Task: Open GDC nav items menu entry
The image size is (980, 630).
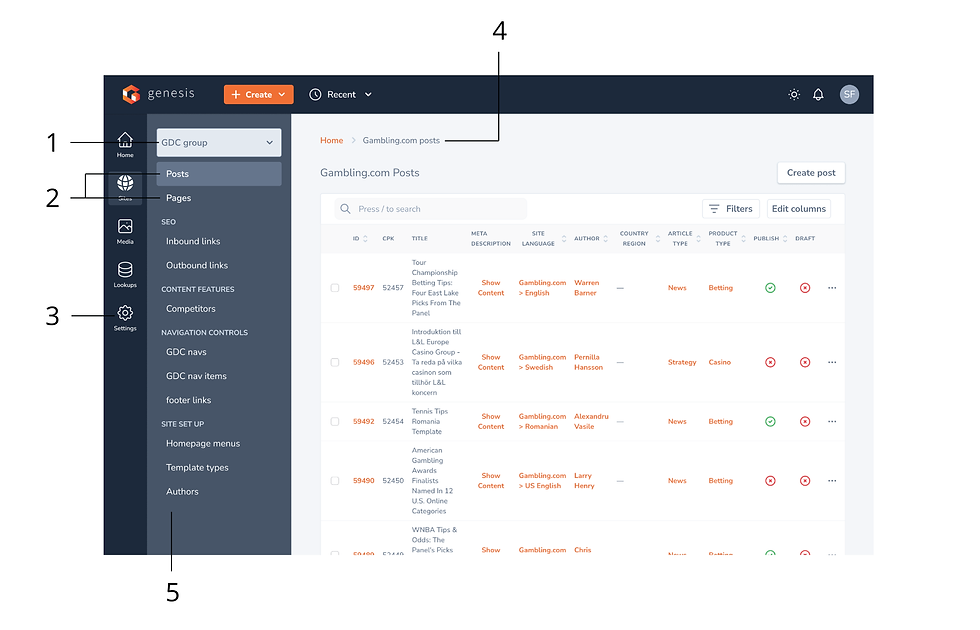Action: click(196, 376)
